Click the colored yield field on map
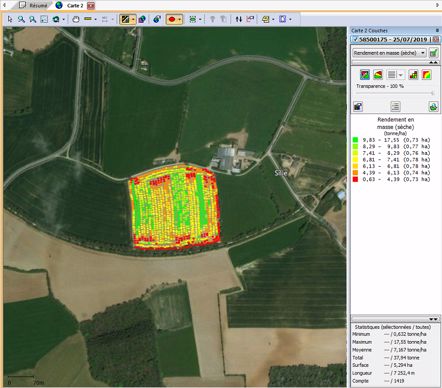Screen dimensions: 442x388 174,207
